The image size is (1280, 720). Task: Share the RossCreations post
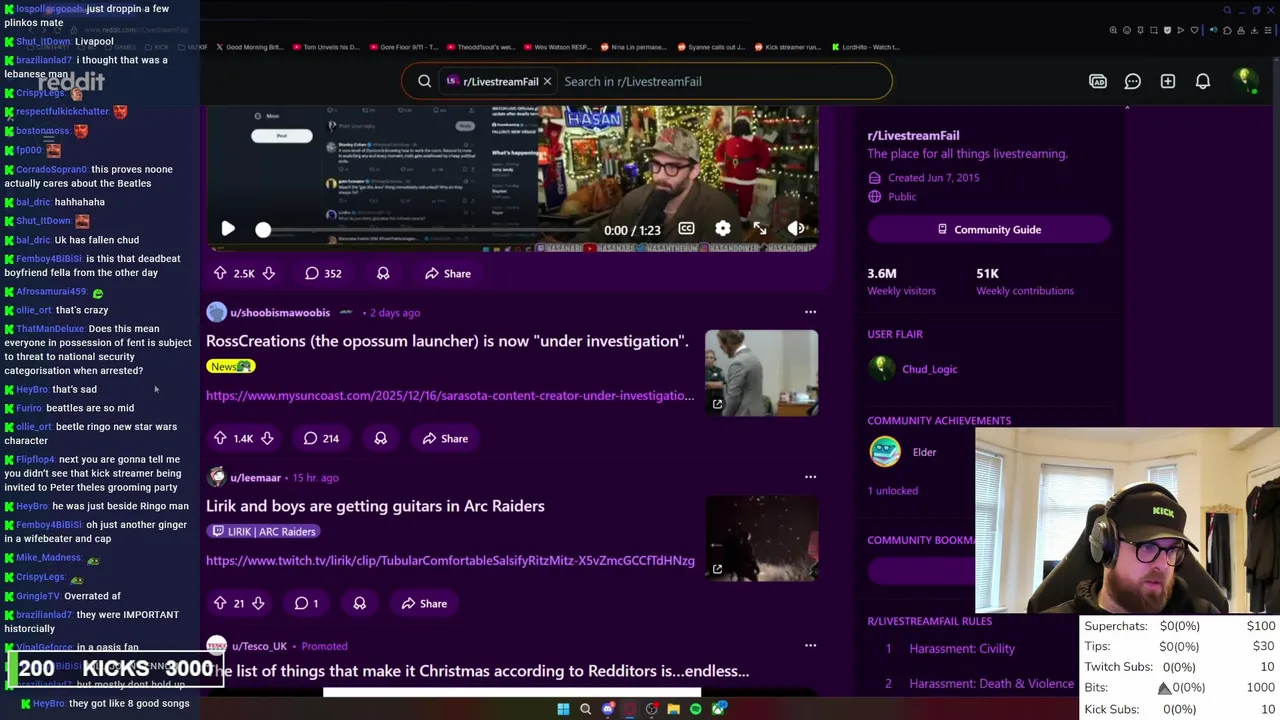coord(445,438)
